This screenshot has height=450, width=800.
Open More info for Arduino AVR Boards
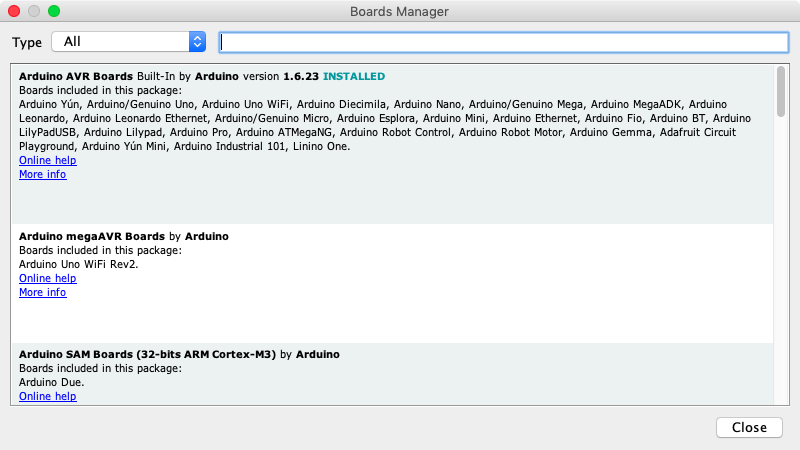(42, 174)
